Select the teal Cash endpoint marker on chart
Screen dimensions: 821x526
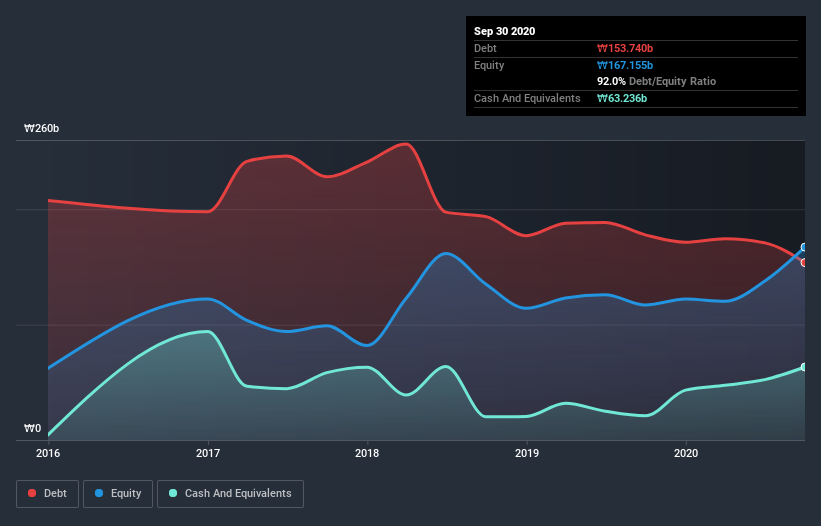pyautogui.click(x=804, y=367)
